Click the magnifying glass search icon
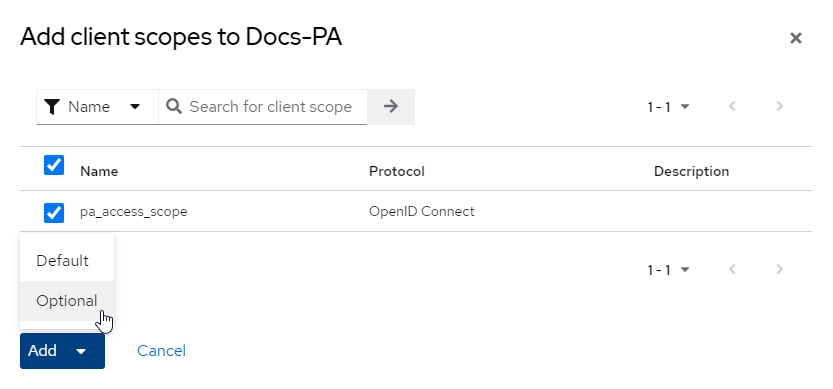This screenshot has width=833, height=389. pyautogui.click(x=174, y=106)
